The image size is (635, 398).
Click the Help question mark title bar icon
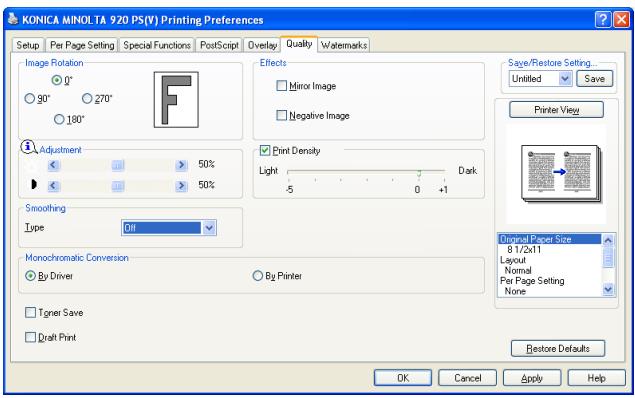603,19
